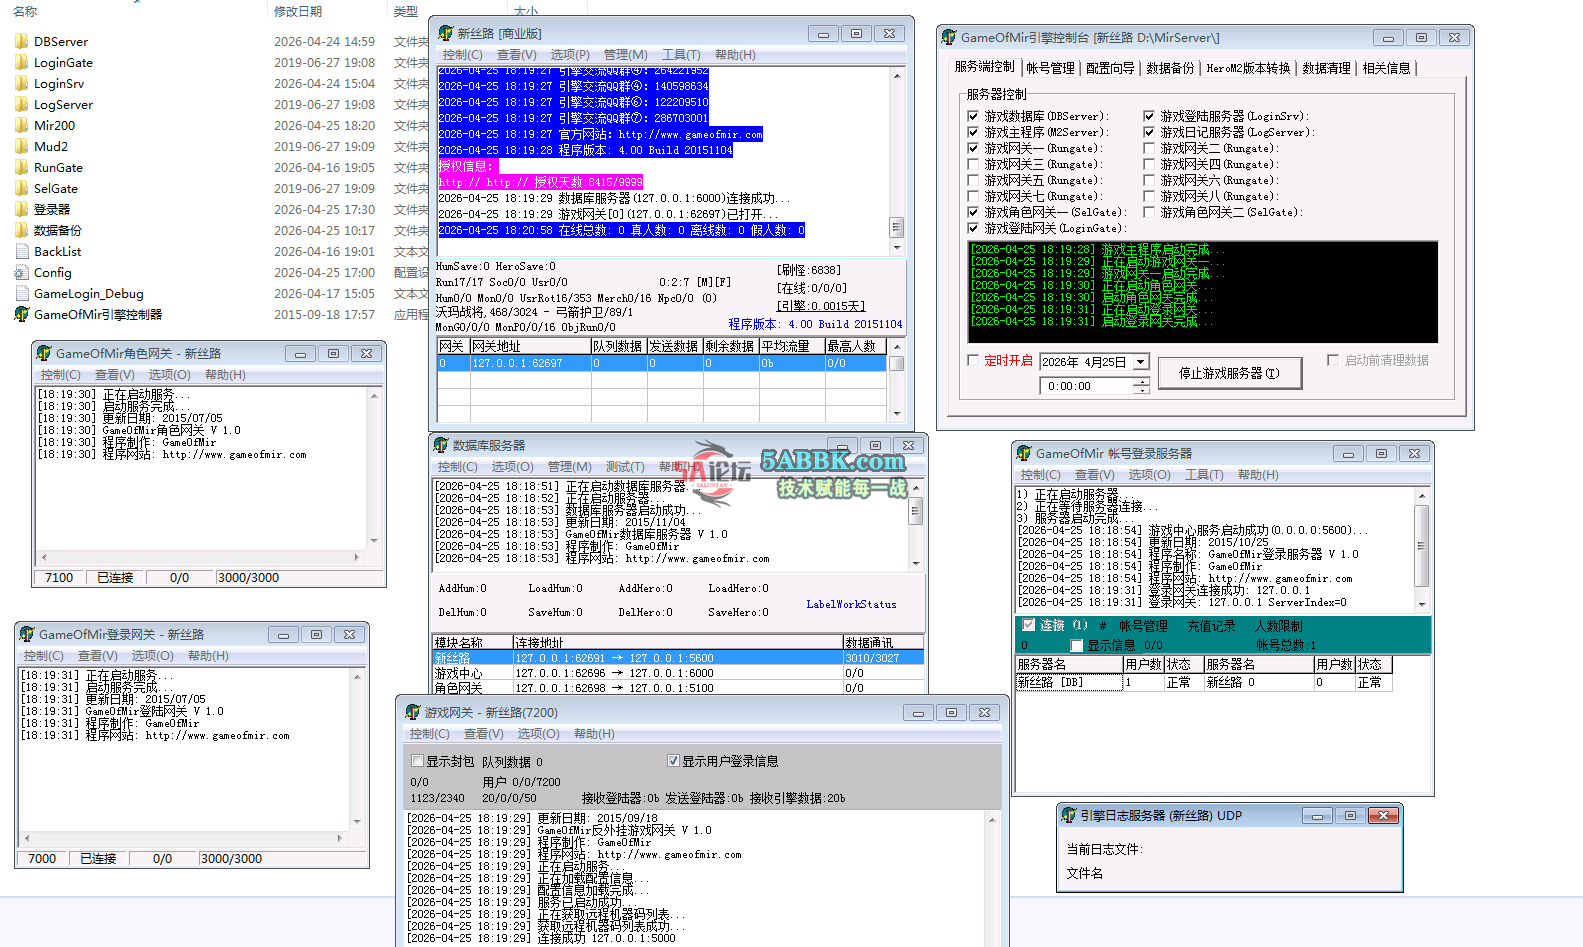The width and height of the screenshot is (1583, 947).
Task: Open the 2026年 4月25日 date picker dropdown
Action: coord(1140,362)
